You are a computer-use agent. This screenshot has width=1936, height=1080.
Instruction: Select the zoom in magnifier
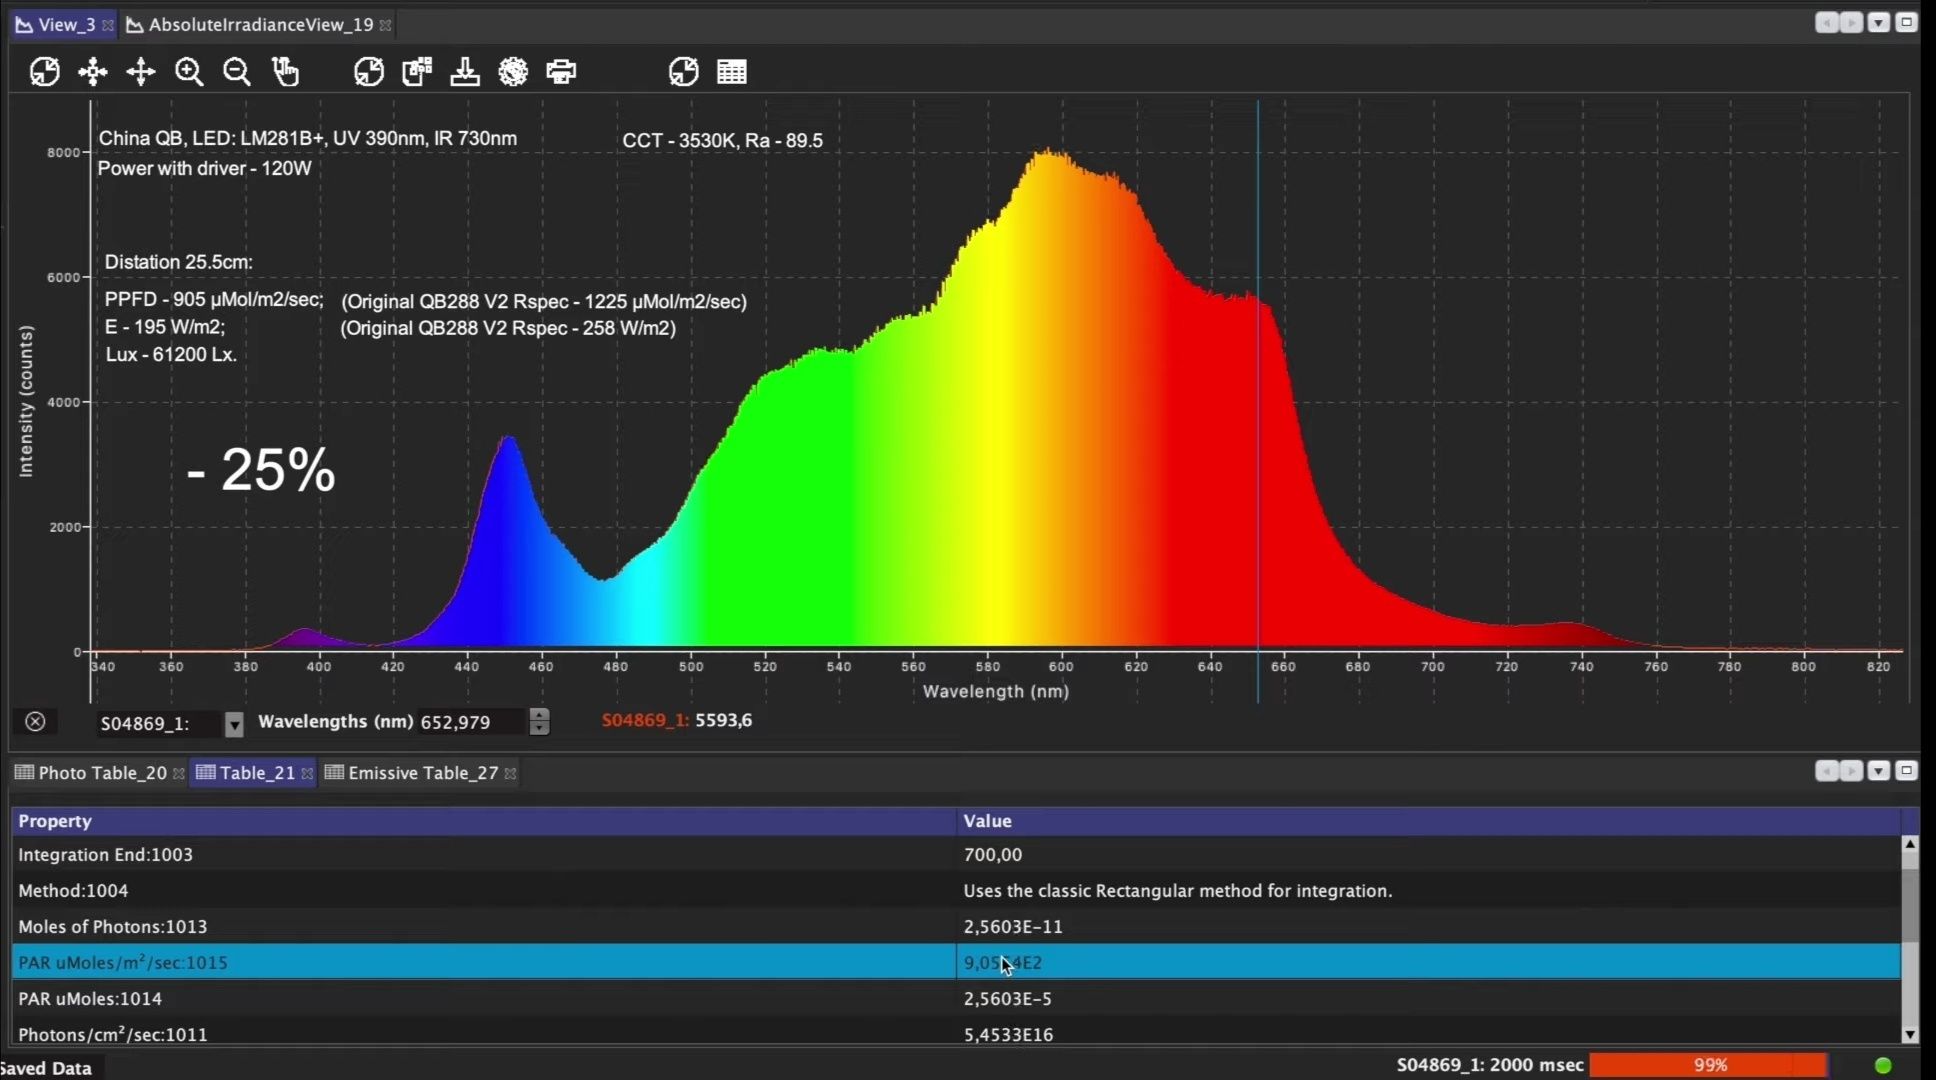click(189, 72)
